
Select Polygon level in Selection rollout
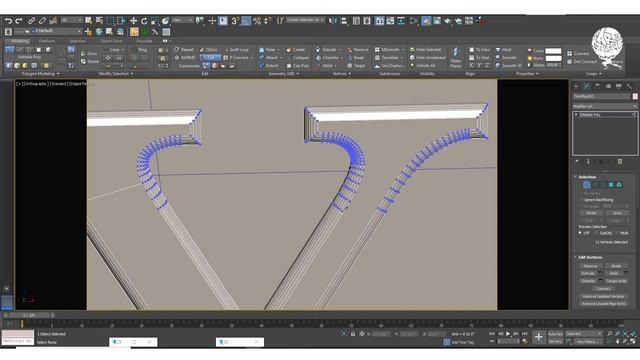tap(611, 185)
